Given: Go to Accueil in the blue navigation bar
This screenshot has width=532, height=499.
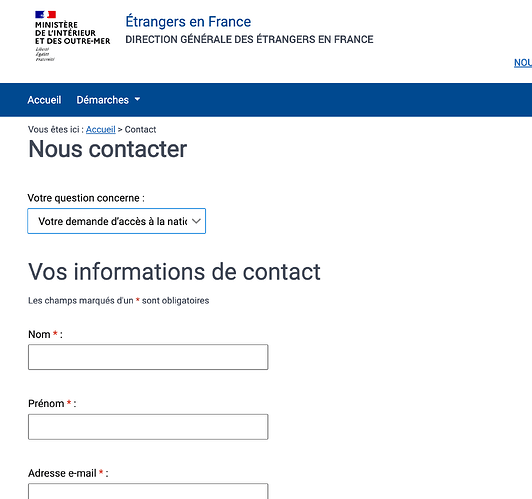Looking at the screenshot, I should [x=44, y=100].
